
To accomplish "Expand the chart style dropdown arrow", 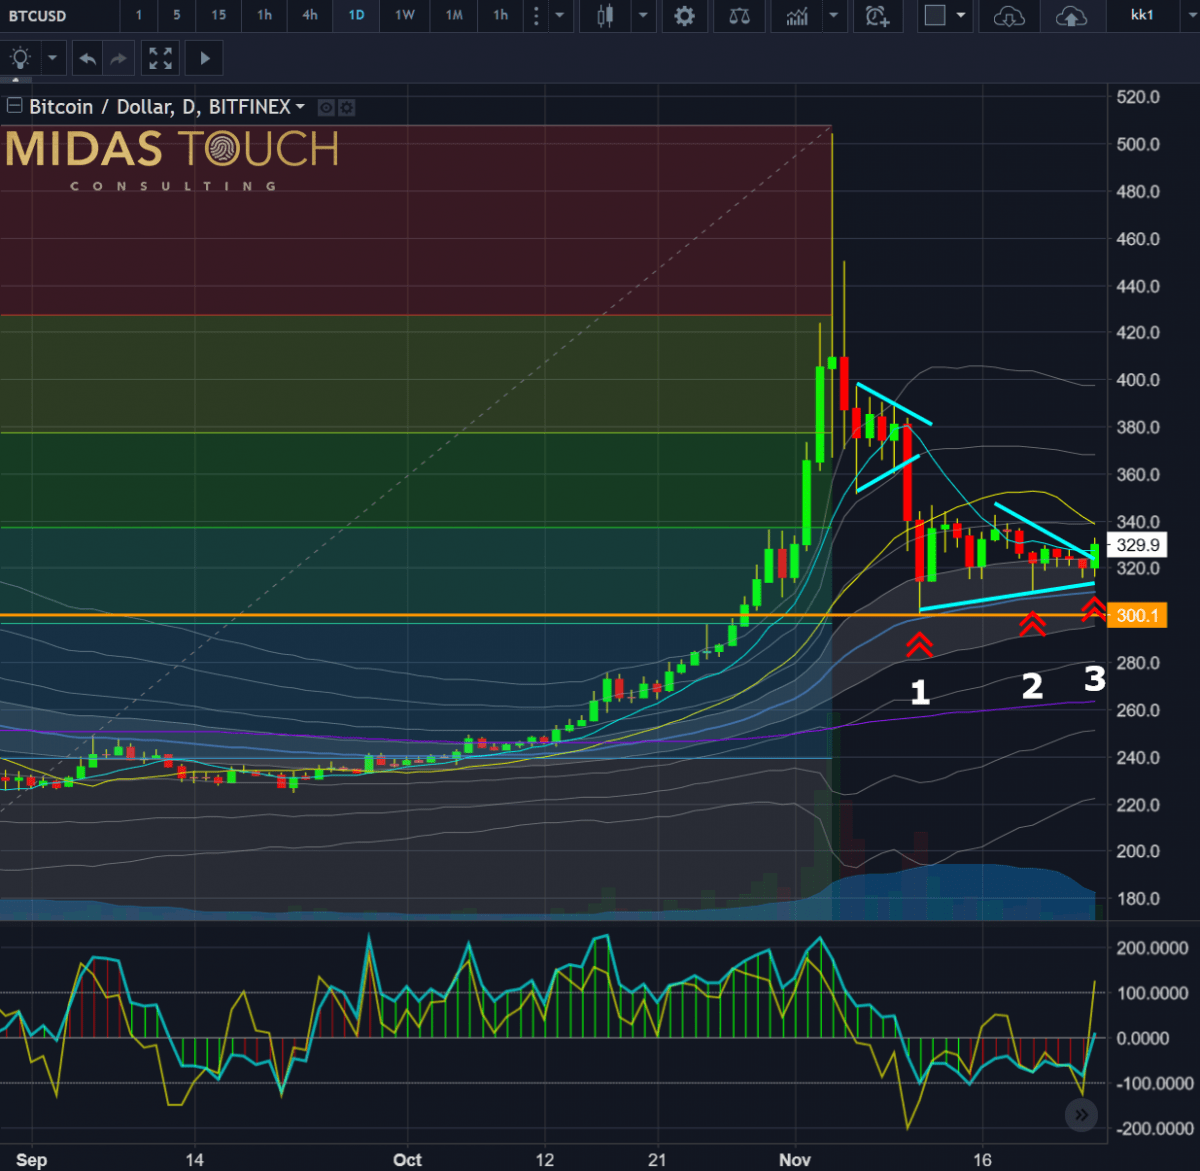I will tap(643, 16).
